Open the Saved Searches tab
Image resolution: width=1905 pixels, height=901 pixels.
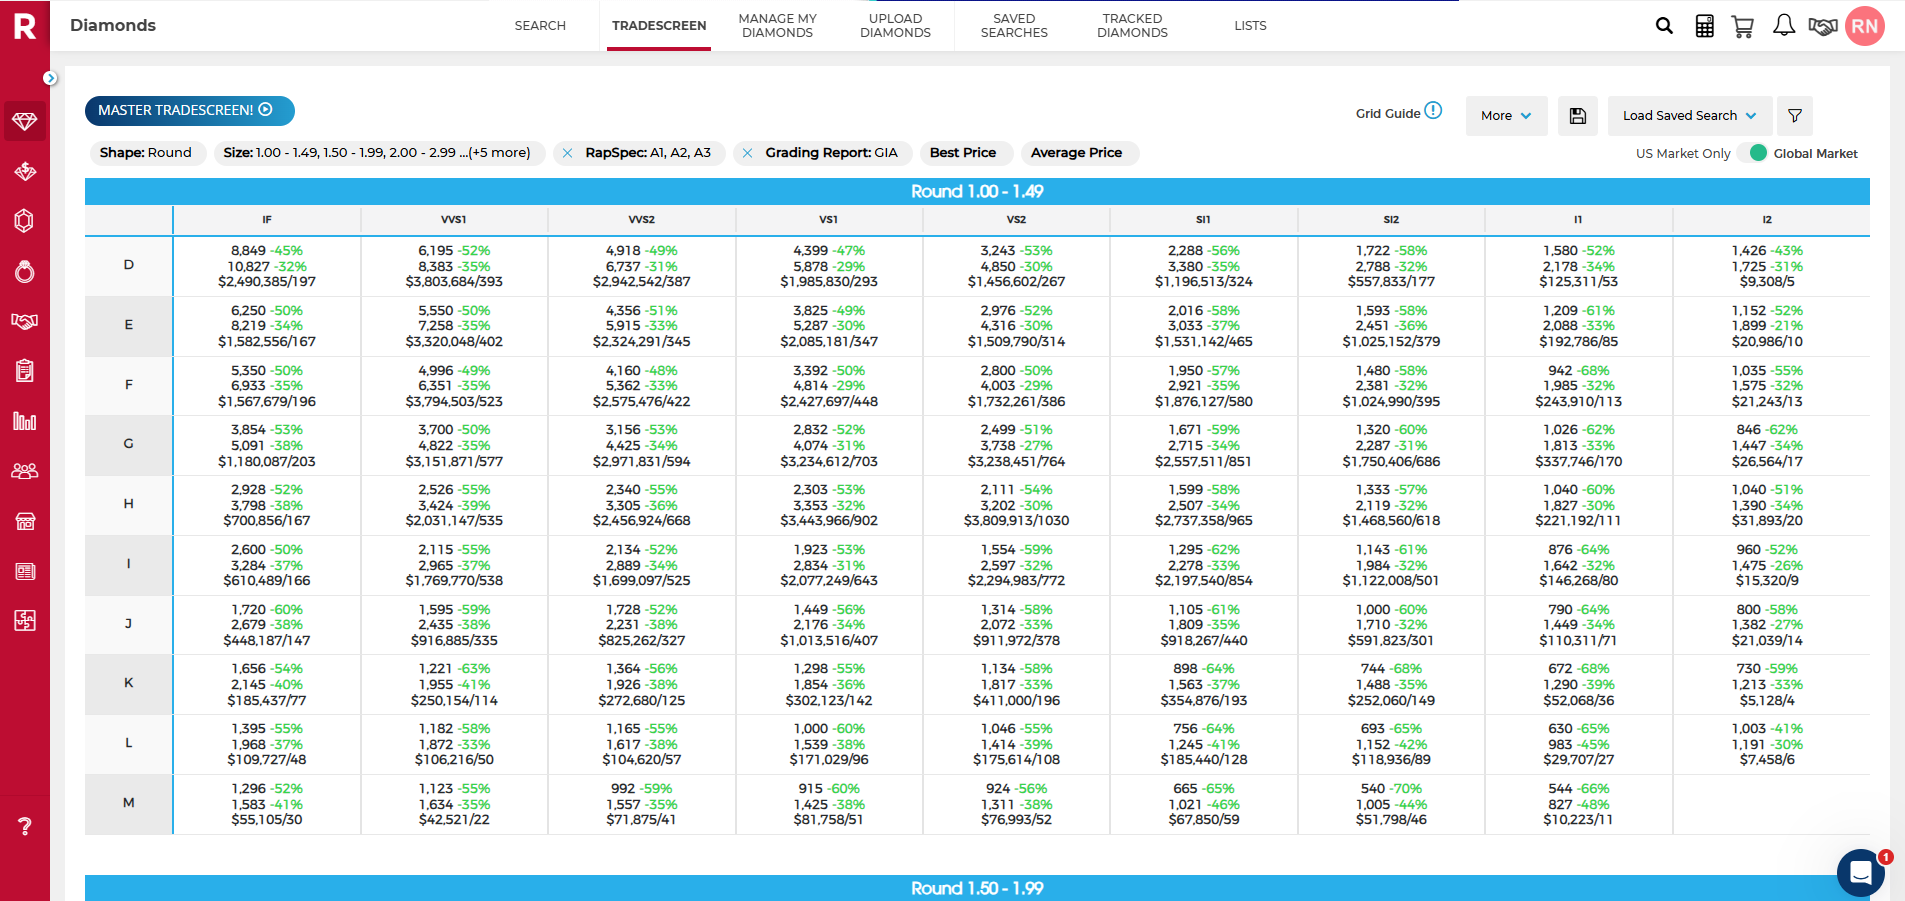1014,26
